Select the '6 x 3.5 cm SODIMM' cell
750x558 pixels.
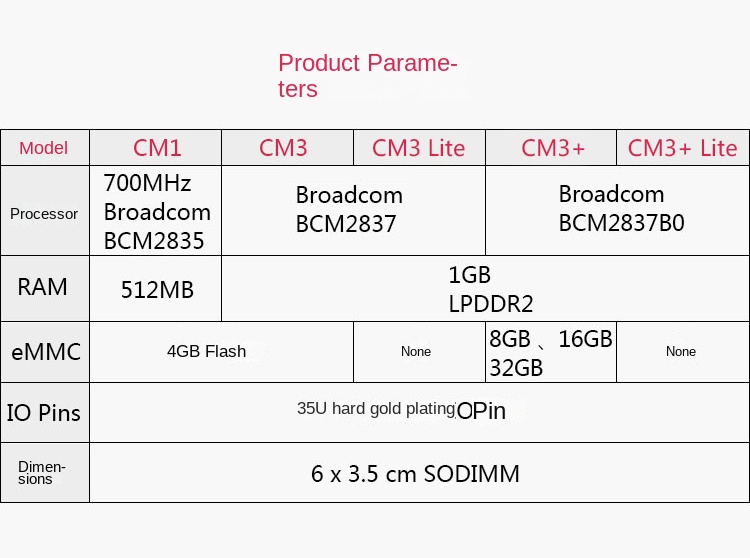click(415, 473)
